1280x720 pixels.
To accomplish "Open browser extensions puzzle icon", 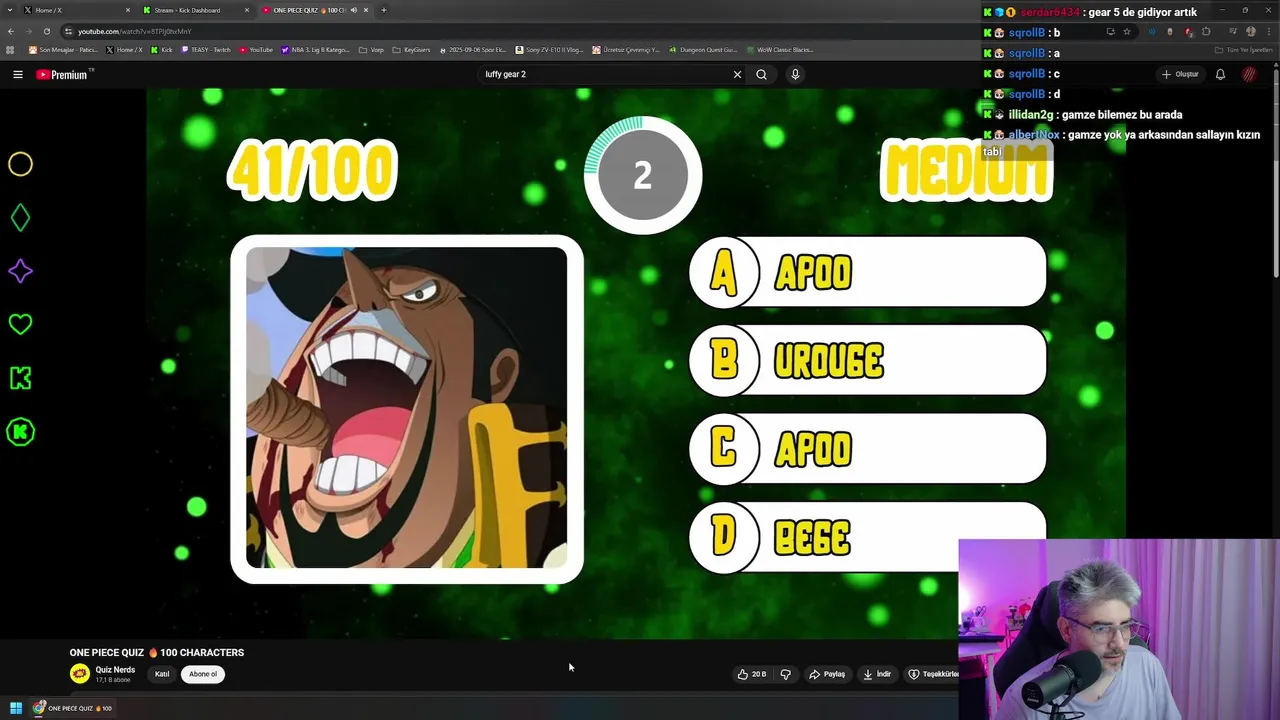I will coord(1206,31).
